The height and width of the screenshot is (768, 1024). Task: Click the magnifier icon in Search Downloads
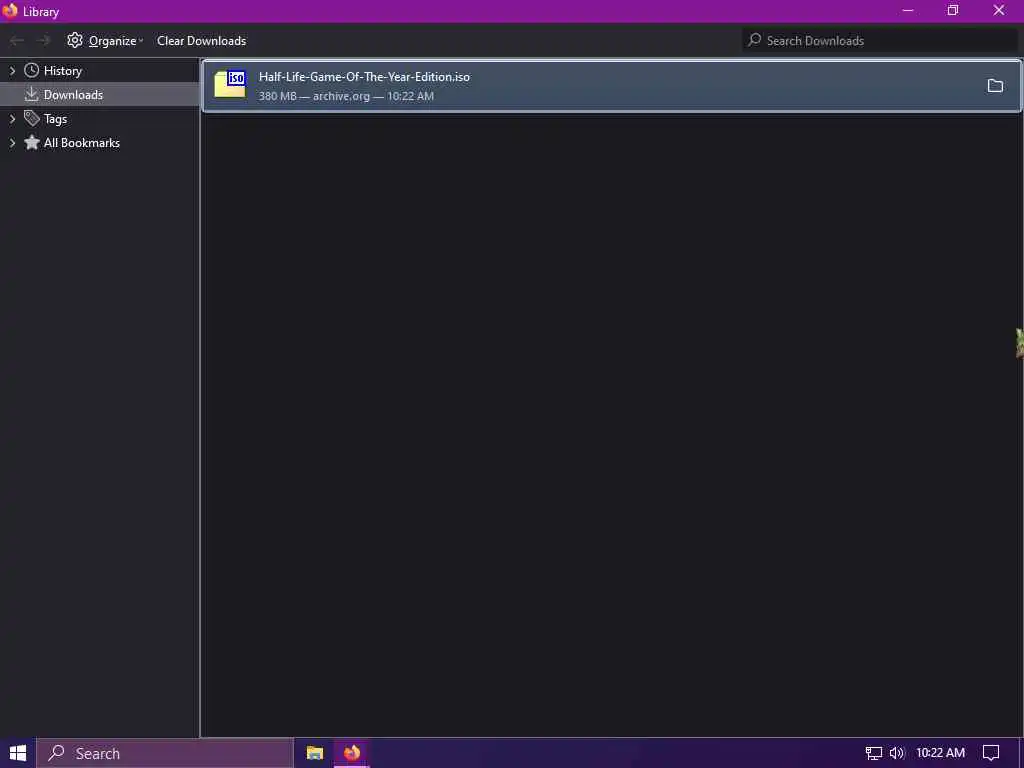[x=754, y=40]
